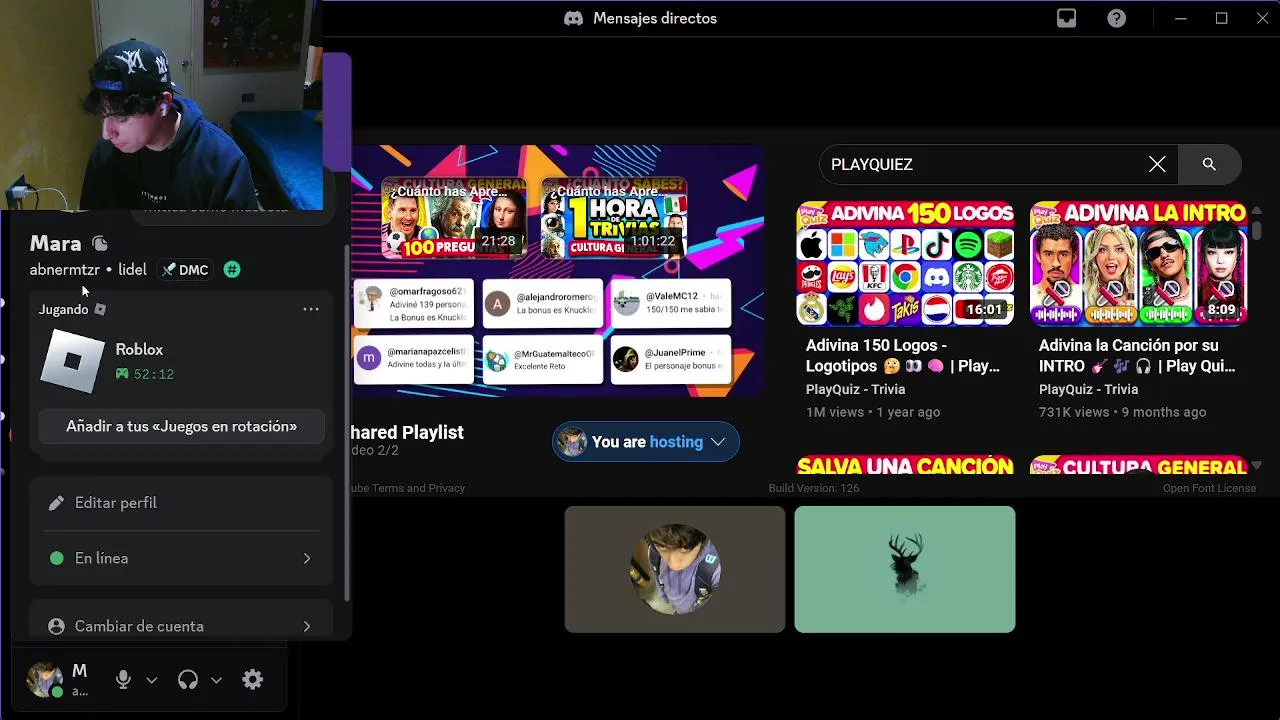Click the green online status dot
Screen dimensions: 1280x720
[56, 558]
